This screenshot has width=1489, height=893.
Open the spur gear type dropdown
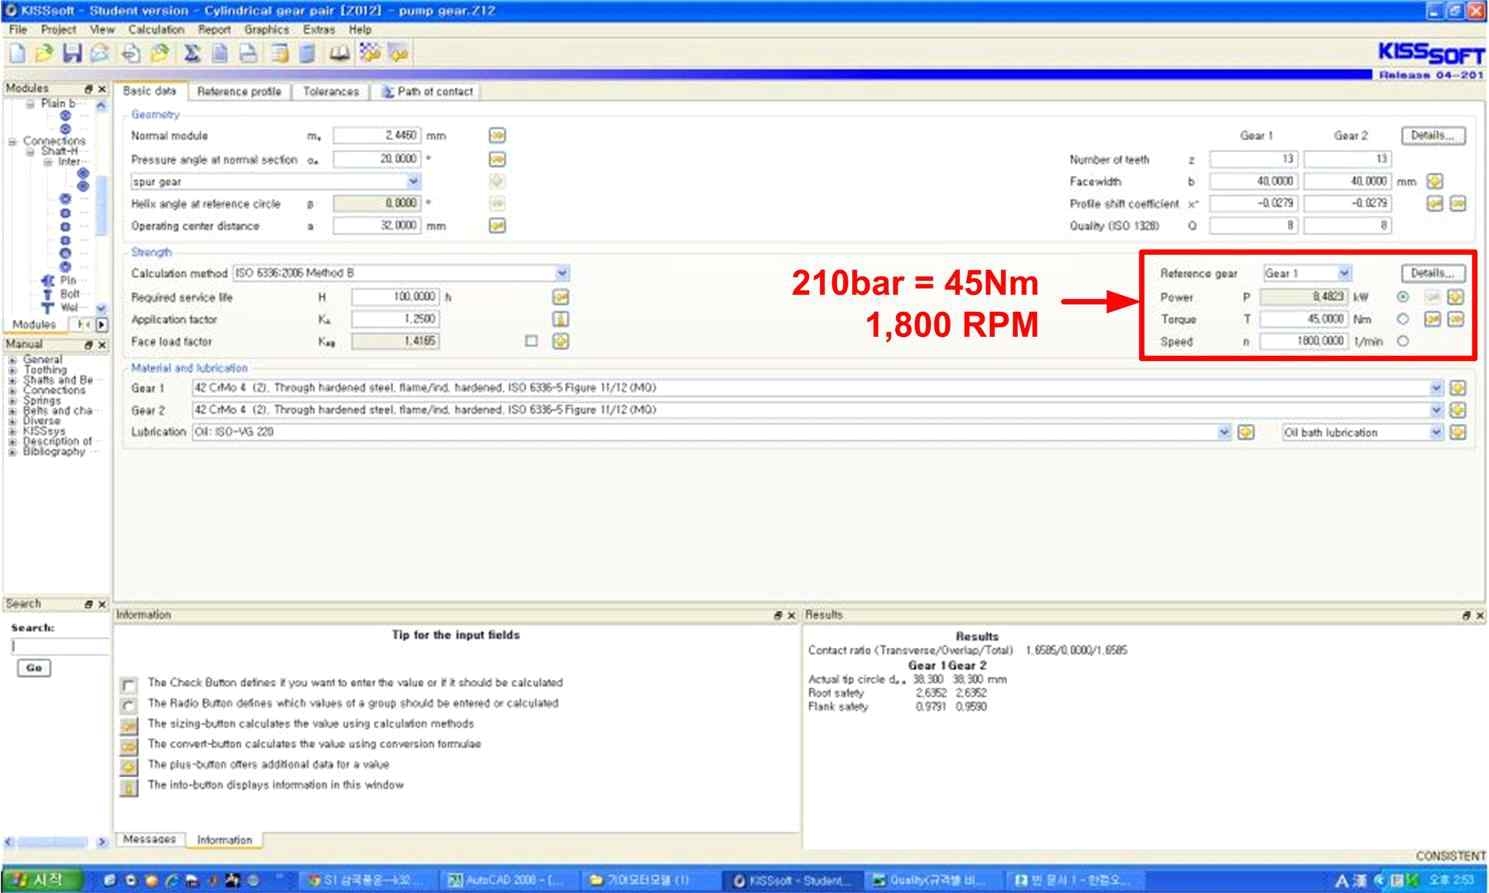(414, 181)
